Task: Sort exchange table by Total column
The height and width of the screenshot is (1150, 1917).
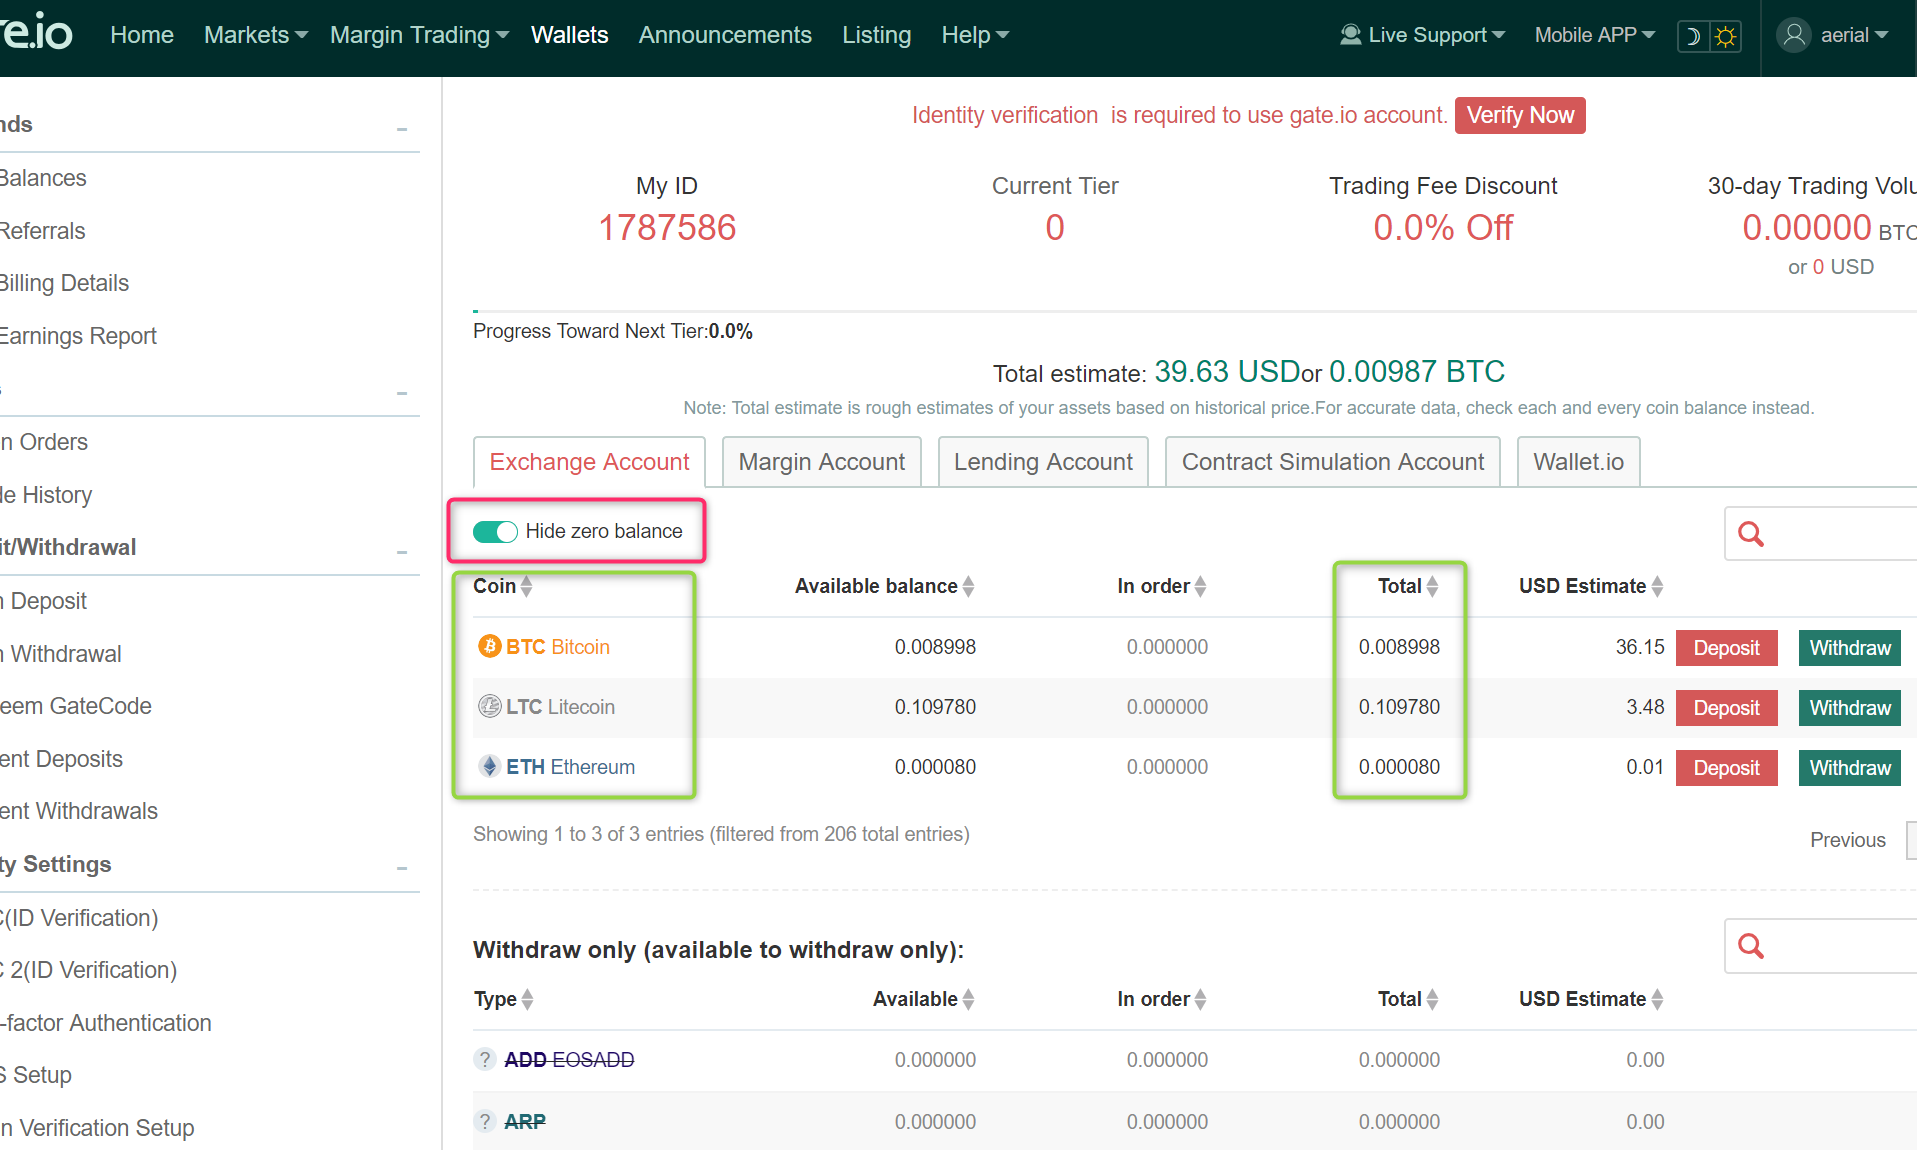Action: point(1432,587)
